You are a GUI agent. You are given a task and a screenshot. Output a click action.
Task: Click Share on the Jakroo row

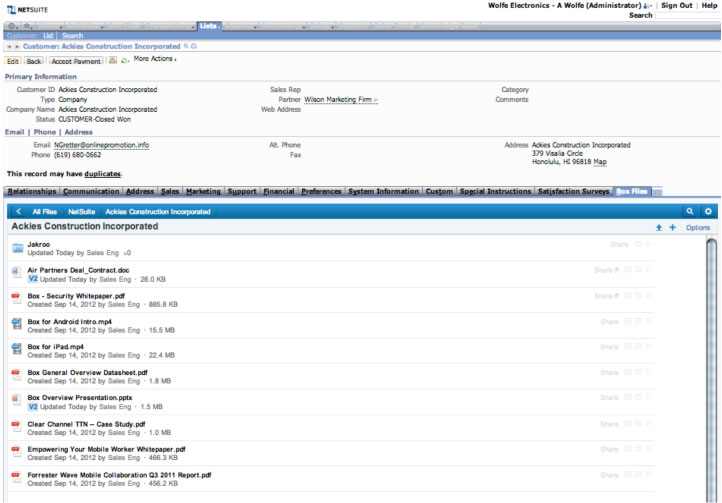click(x=619, y=244)
